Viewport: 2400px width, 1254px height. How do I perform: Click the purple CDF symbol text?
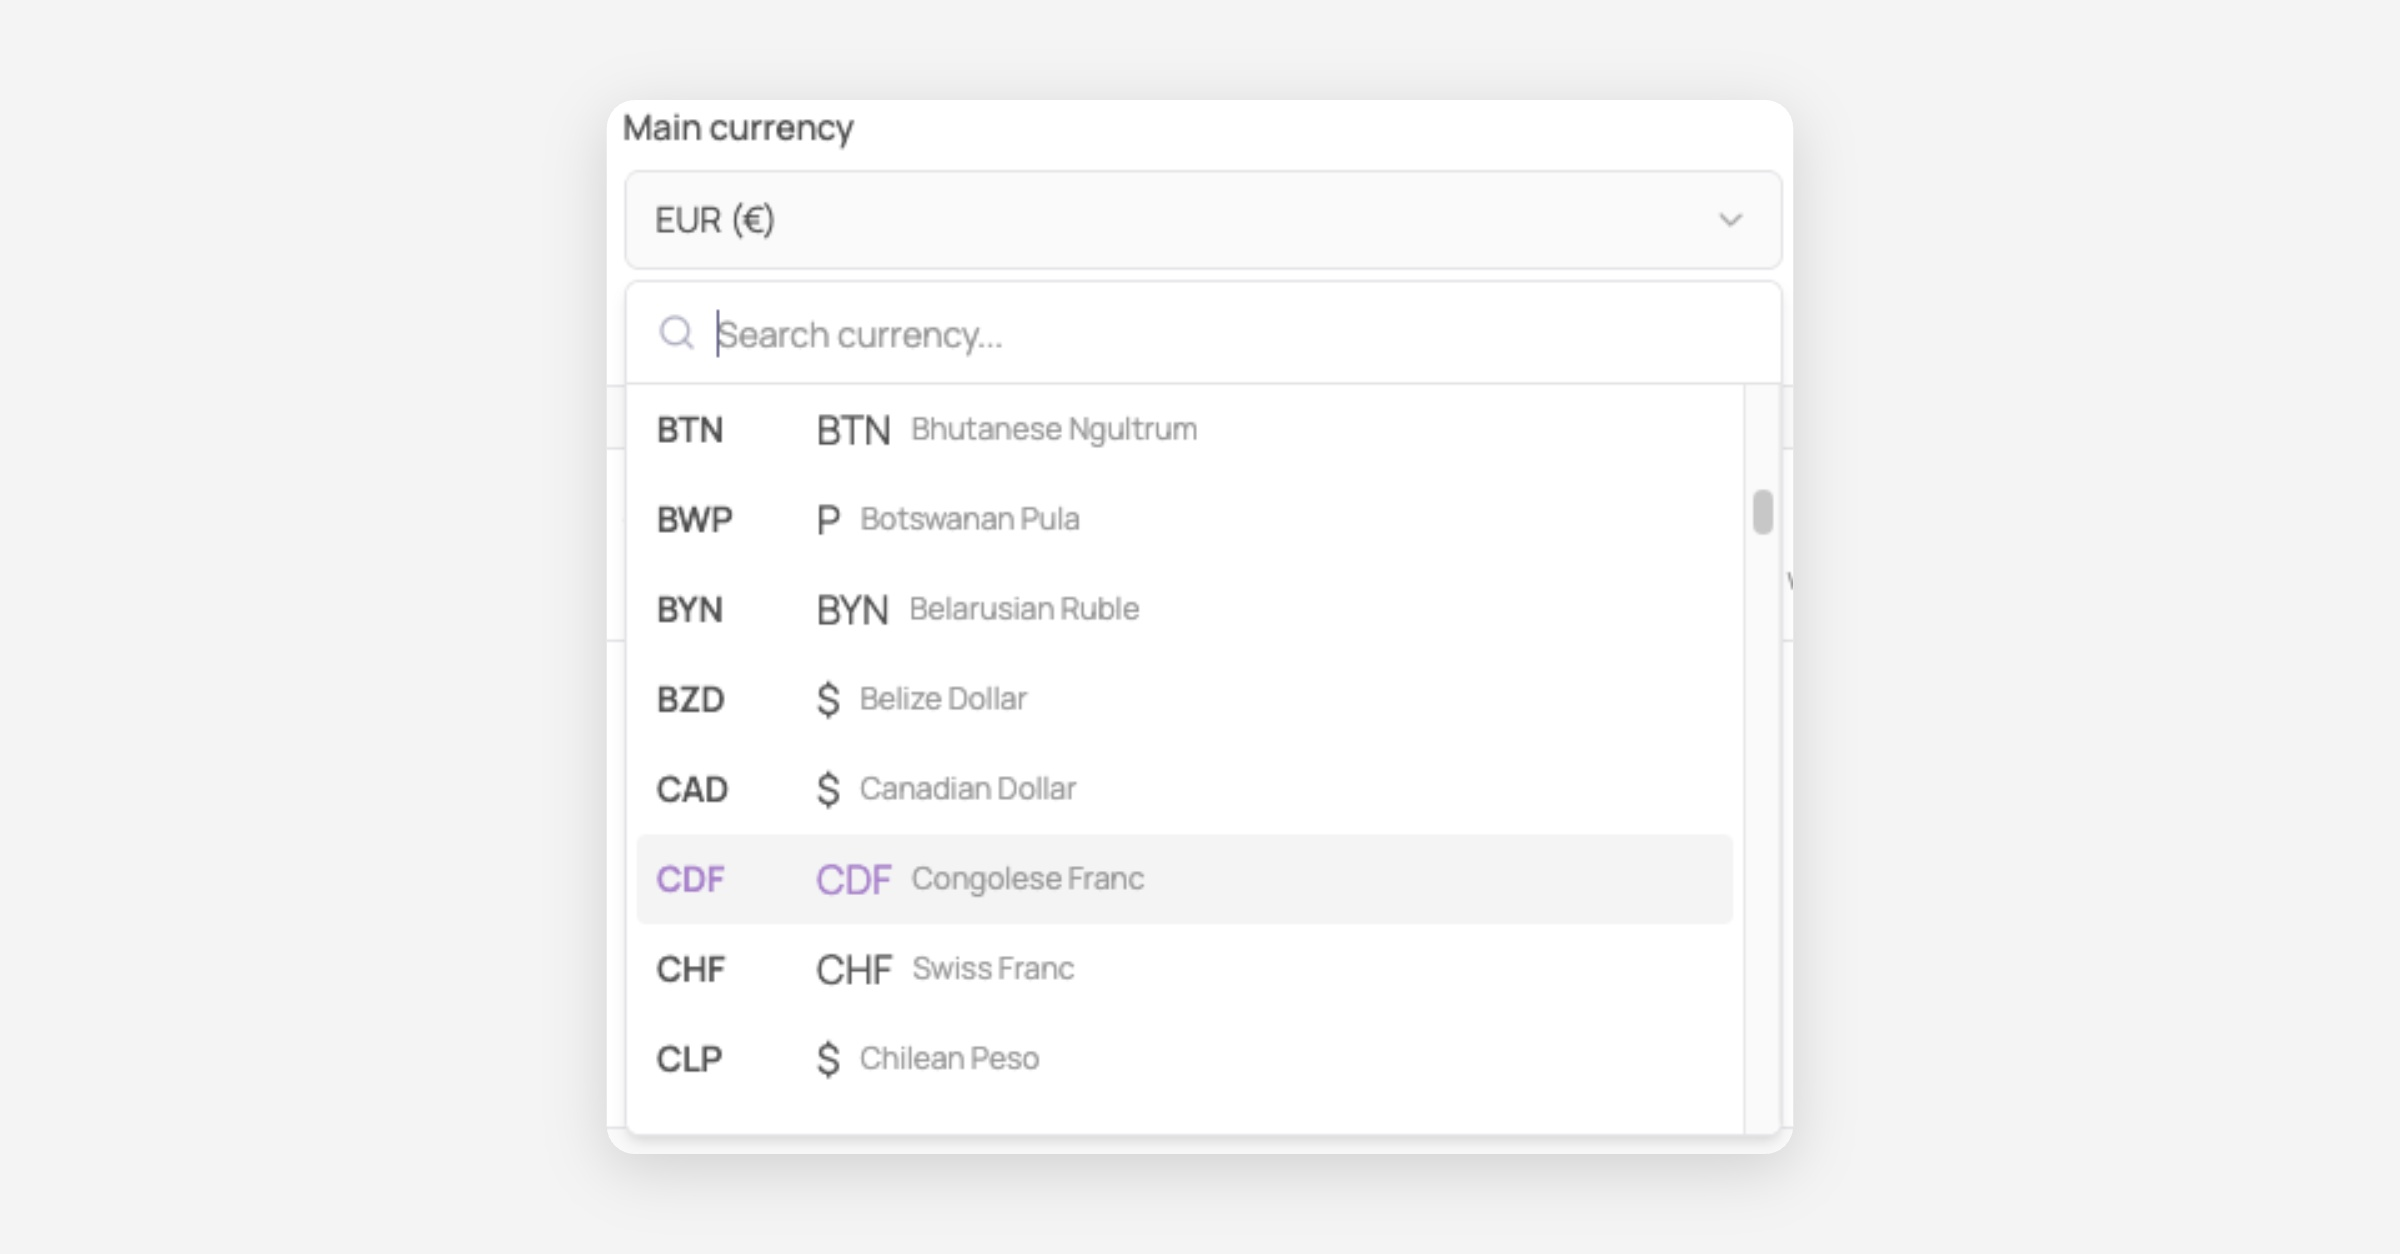853,880
